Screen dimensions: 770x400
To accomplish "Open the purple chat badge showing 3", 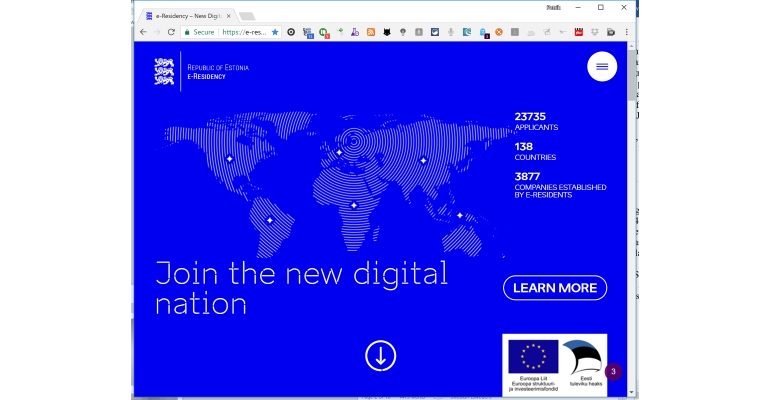I will coord(613,372).
